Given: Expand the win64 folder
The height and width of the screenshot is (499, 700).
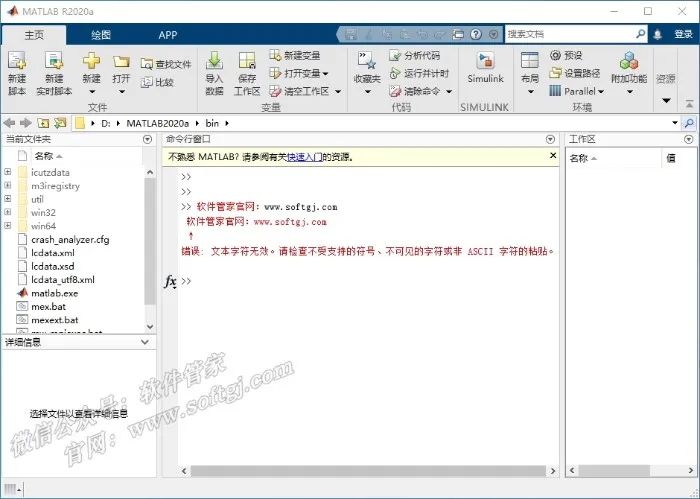Looking at the screenshot, I should [8, 225].
